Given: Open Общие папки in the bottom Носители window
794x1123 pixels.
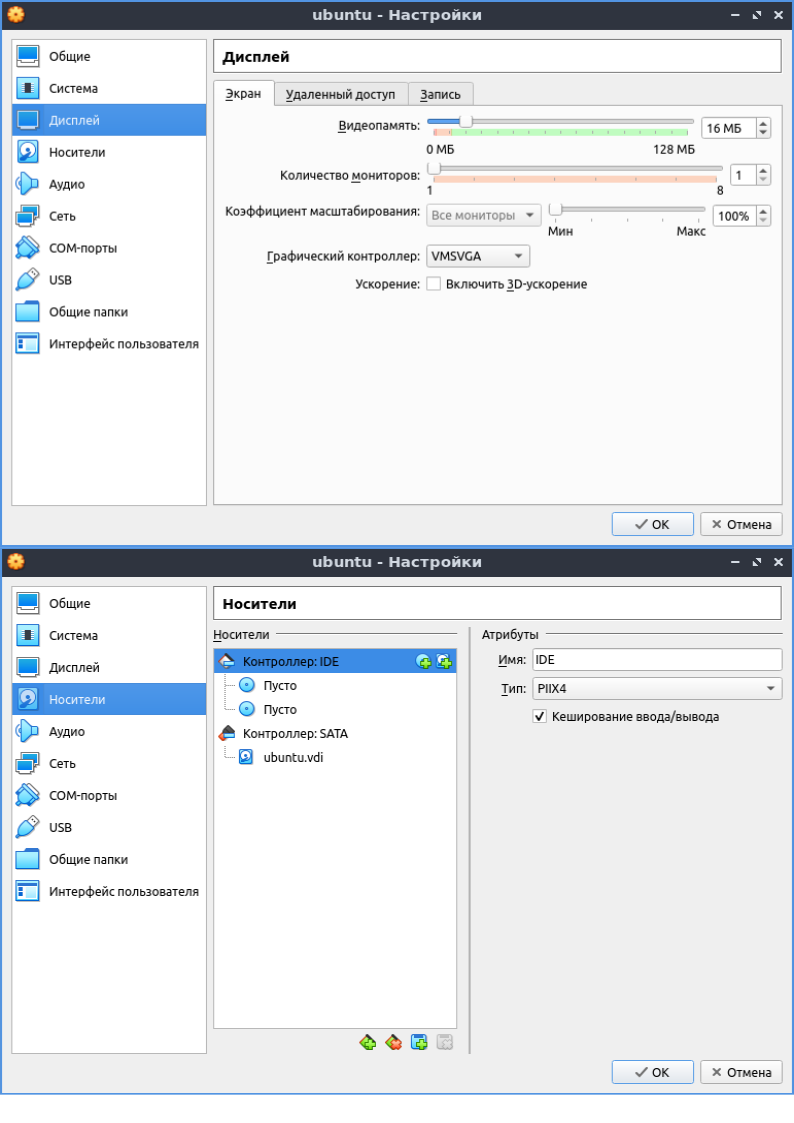Looking at the screenshot, I should coord(109,859).
